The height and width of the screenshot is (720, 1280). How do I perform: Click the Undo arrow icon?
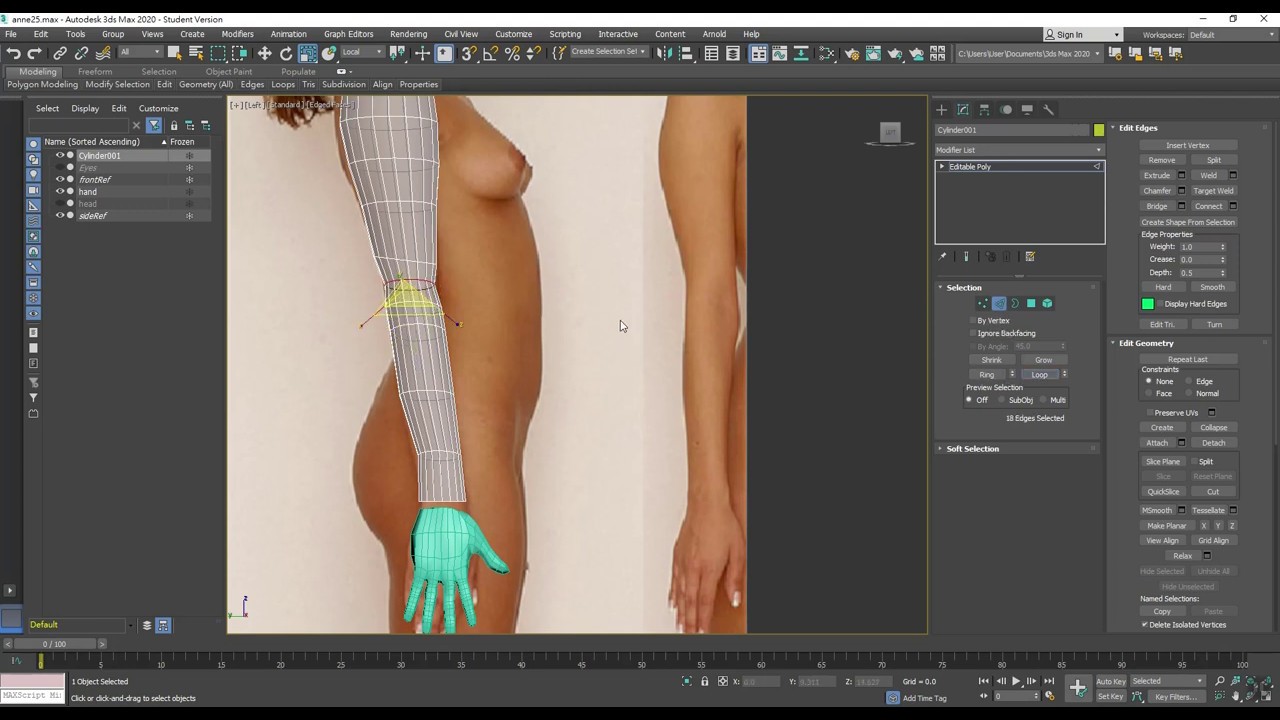[x=13, y=54]
